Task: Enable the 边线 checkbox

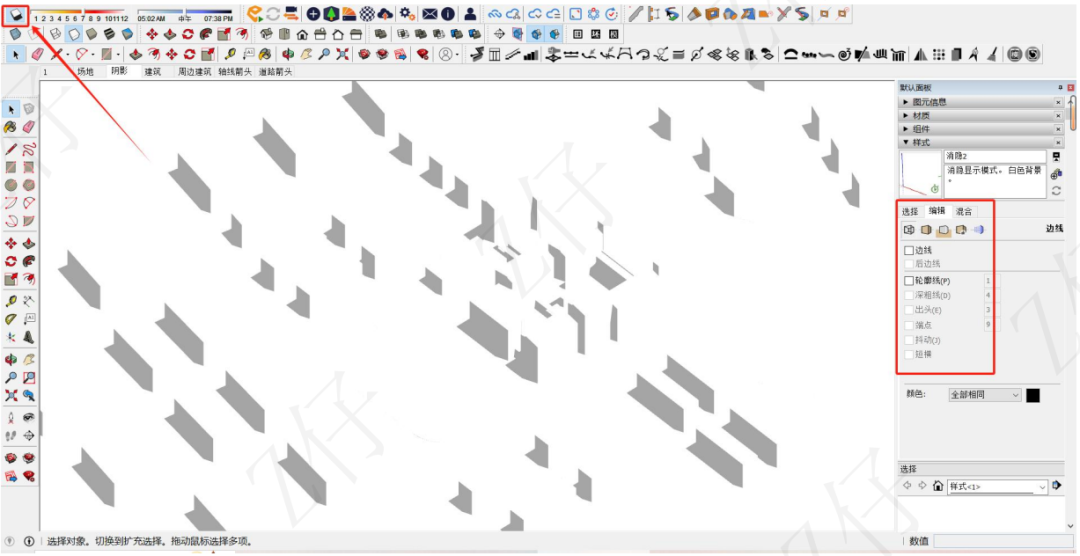Action: pos(908,250)
